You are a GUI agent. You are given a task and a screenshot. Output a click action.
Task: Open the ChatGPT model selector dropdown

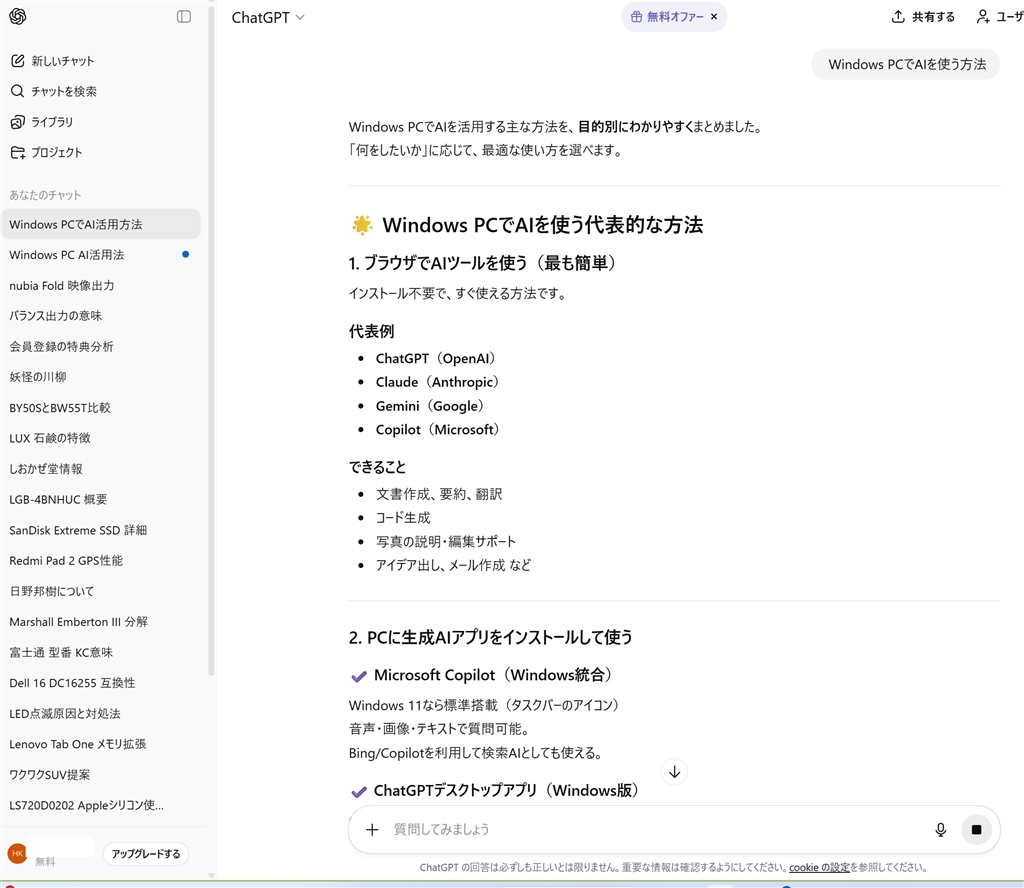click(x=268, y=18)
